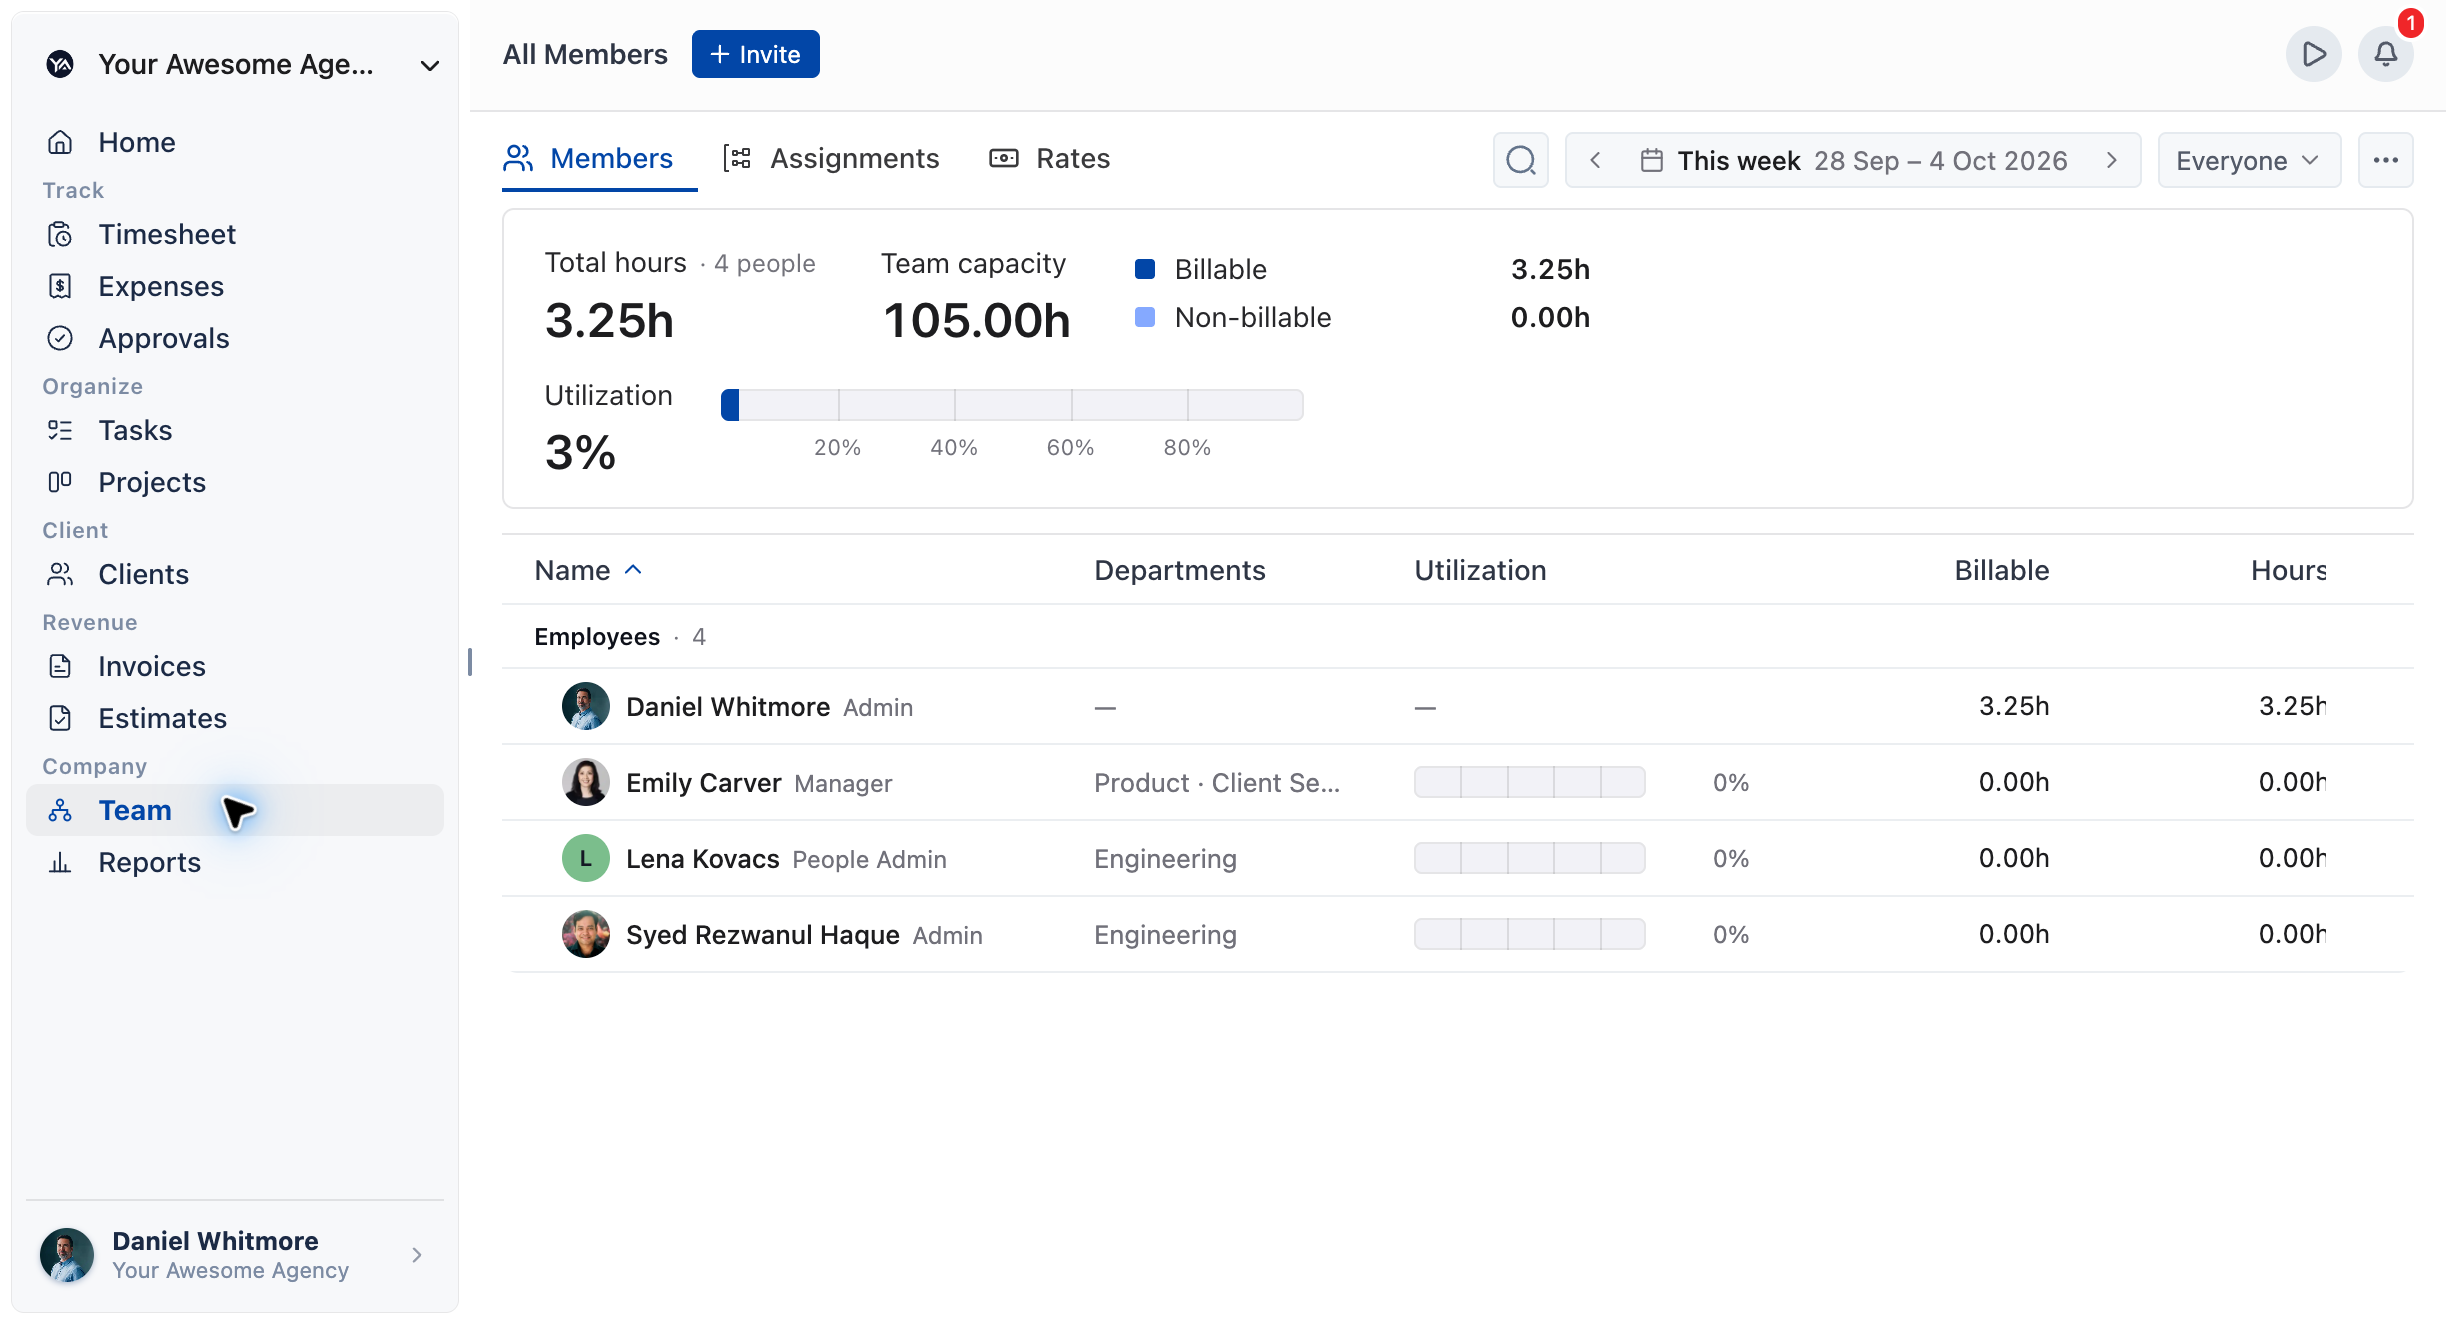Open Invoices section

pyautogui.click(x=235, y=666)
